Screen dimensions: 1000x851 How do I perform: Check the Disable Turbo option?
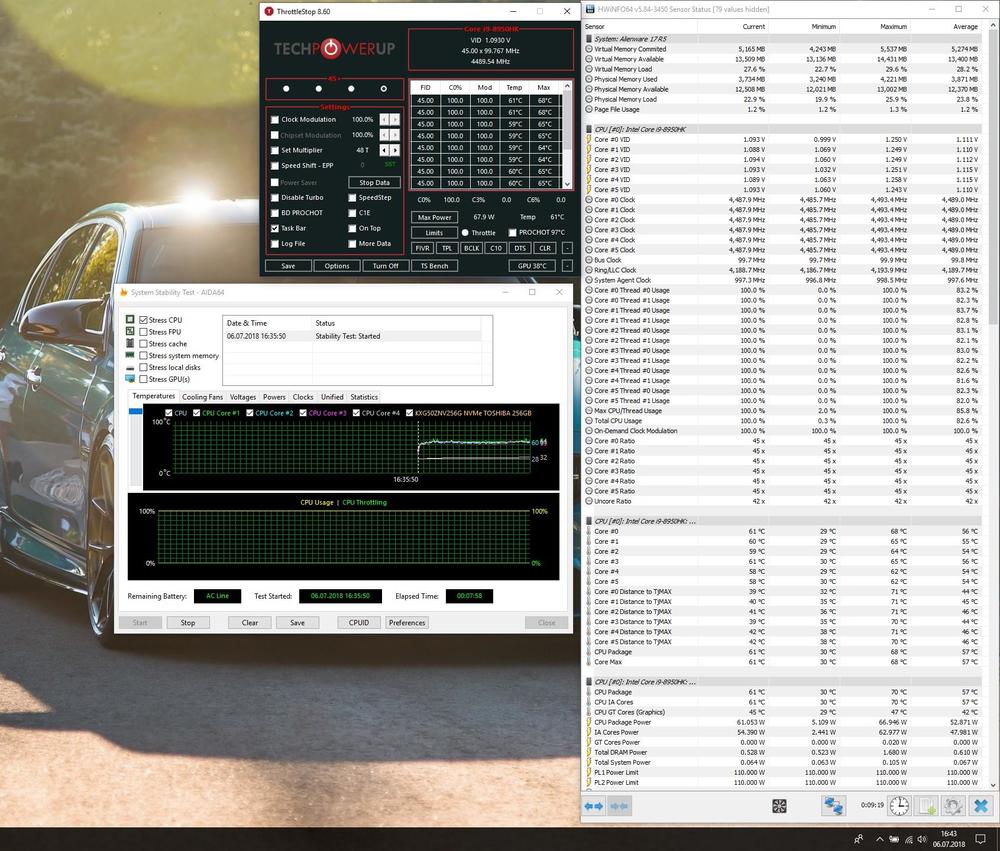275,197
